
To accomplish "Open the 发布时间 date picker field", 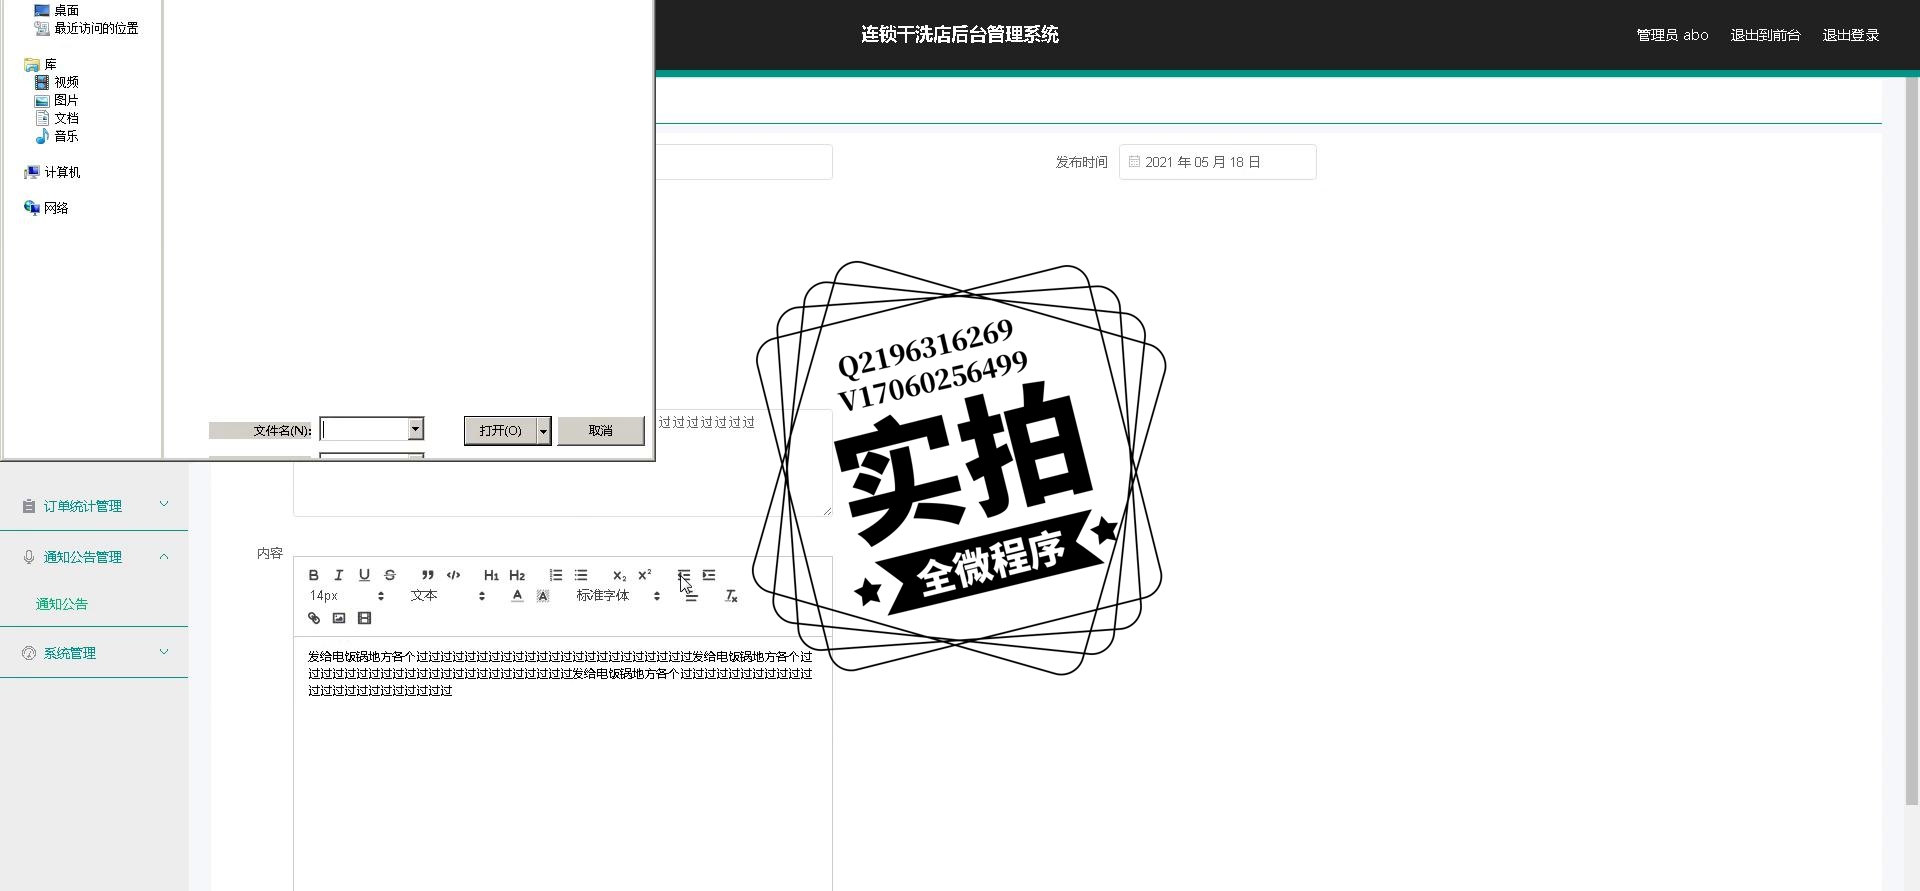I will click(1217, 162).
